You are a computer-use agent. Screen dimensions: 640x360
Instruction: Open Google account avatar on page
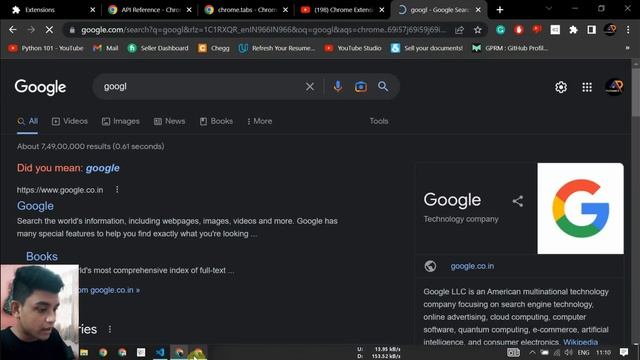(614, 87)
